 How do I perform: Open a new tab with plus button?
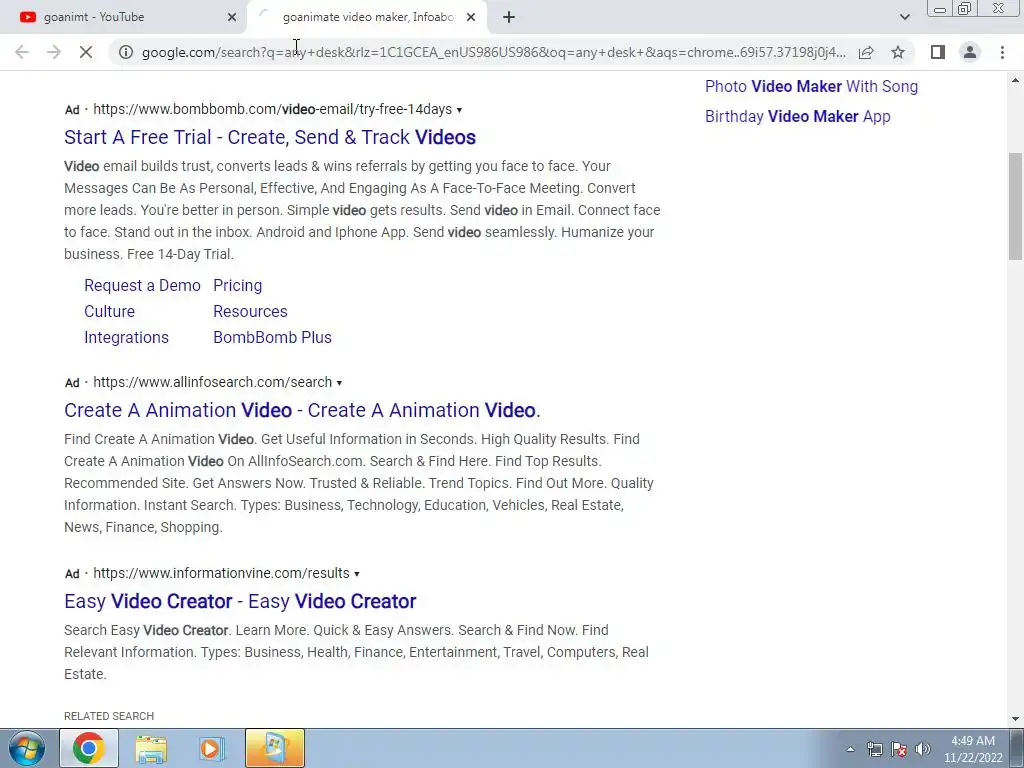(x=509, y=17)
